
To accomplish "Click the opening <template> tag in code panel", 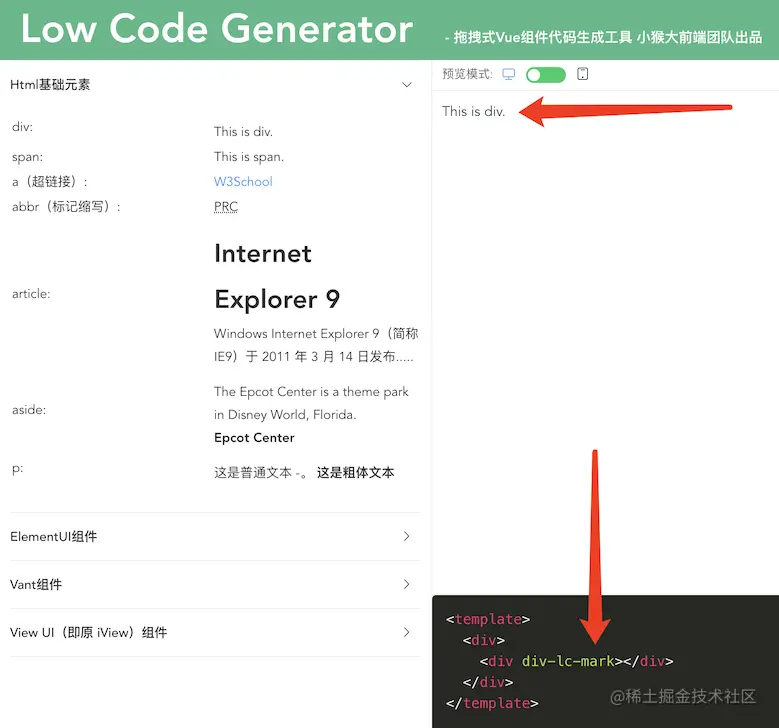I will [x=488, y=619].
